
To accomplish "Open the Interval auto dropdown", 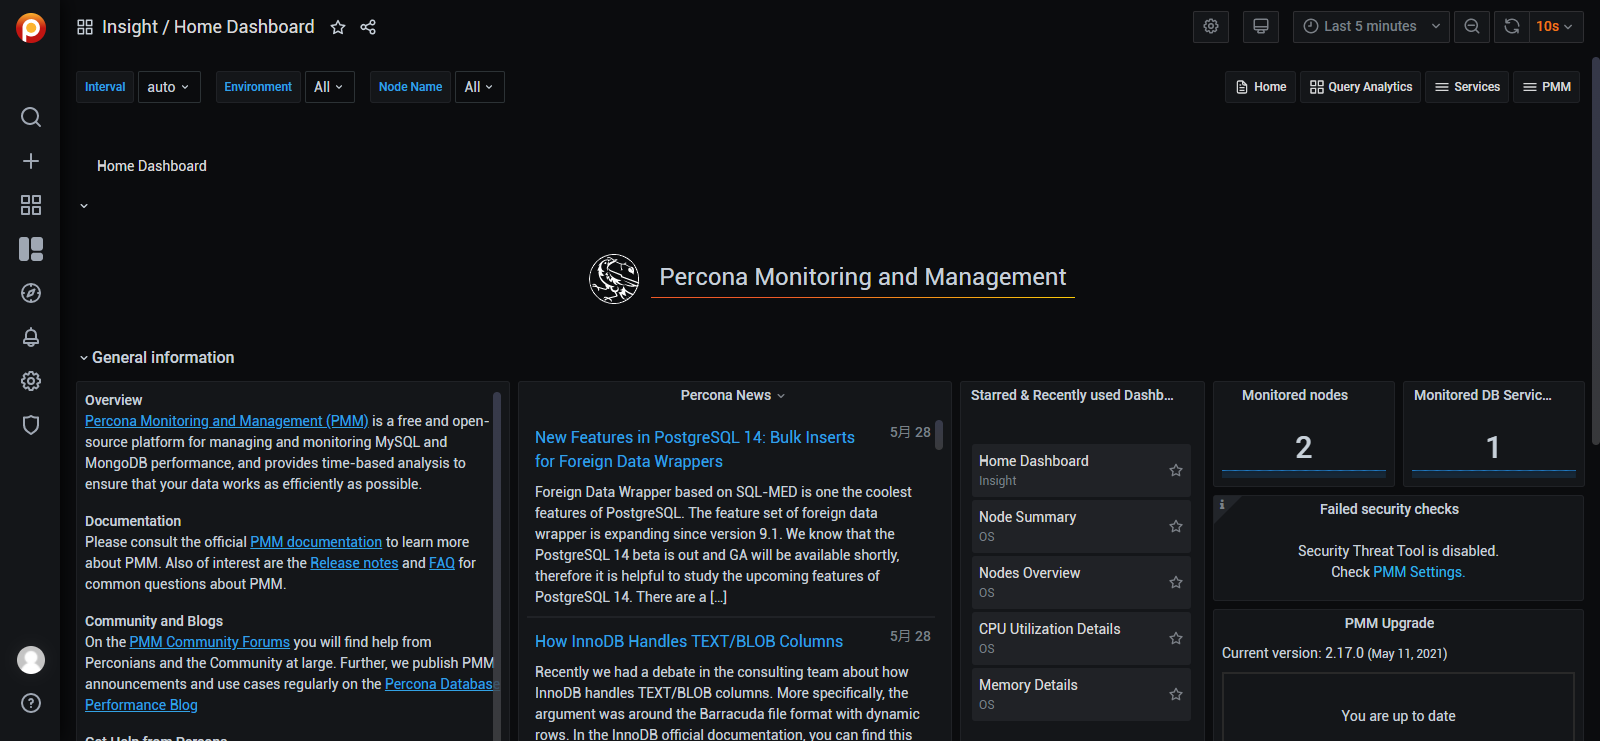I will pyautogui.click(x=168, y=87).
